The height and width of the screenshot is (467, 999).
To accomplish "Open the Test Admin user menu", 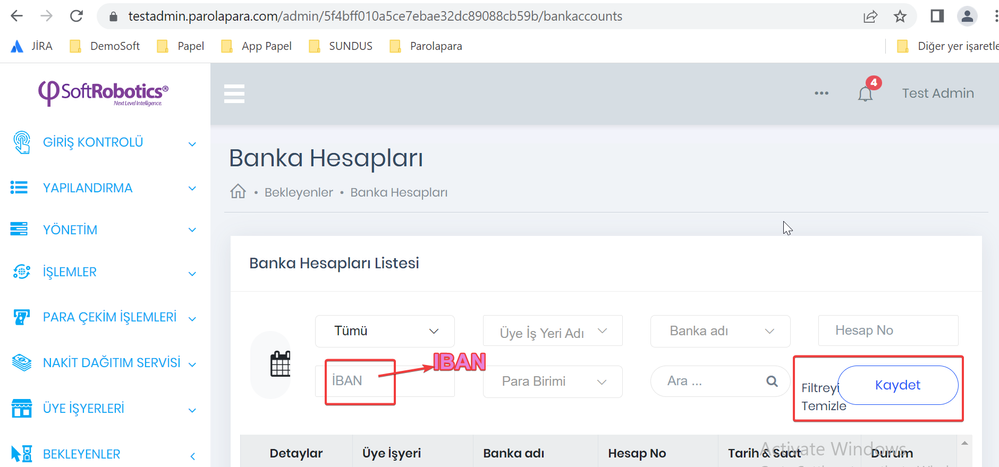I will pyautogui.click(x=937, y=93).
